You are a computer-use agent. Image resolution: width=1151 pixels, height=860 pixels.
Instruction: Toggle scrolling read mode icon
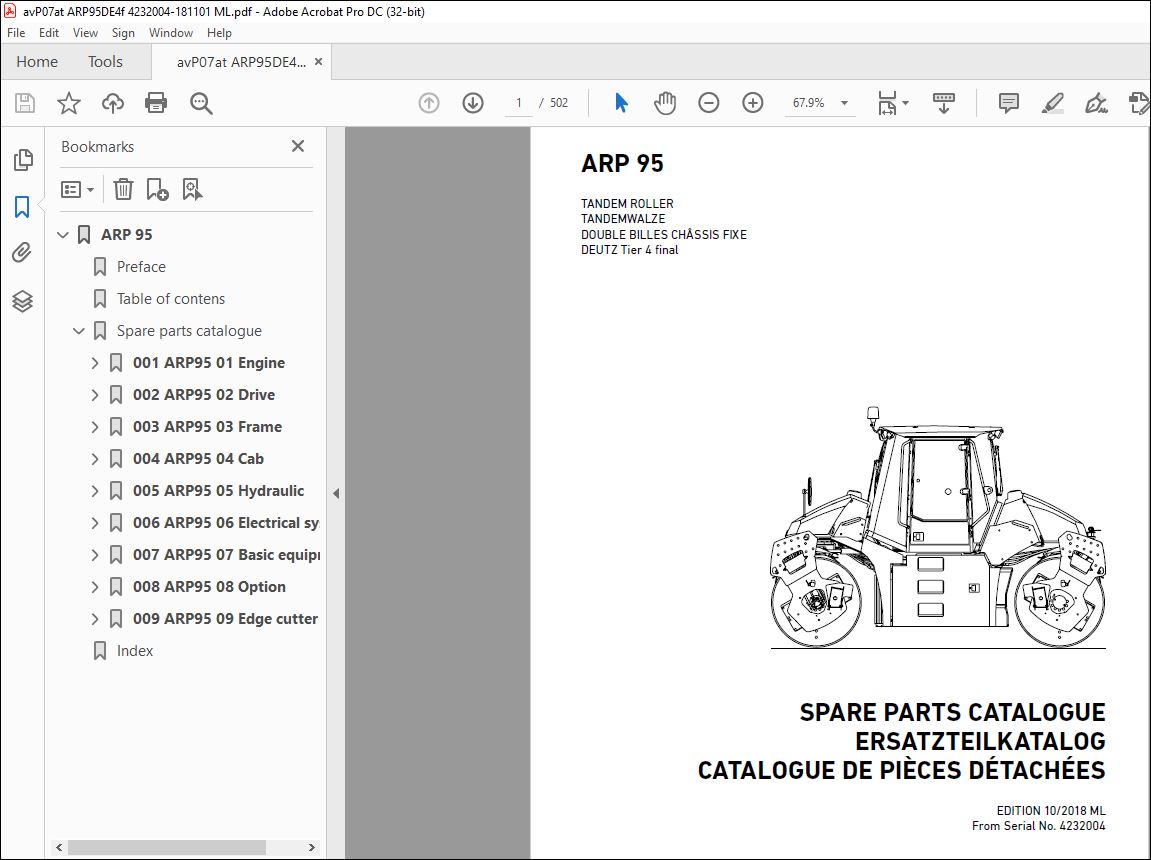tap(943, 103)
